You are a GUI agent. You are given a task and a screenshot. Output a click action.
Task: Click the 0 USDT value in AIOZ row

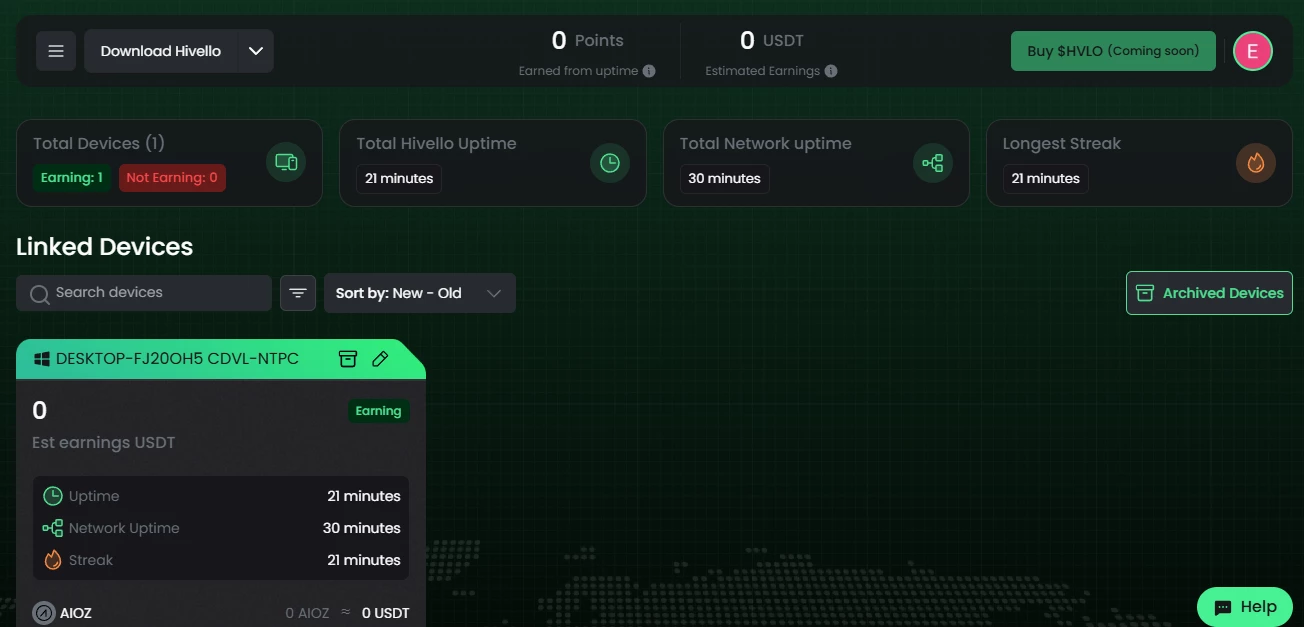(x=385, y=613)
